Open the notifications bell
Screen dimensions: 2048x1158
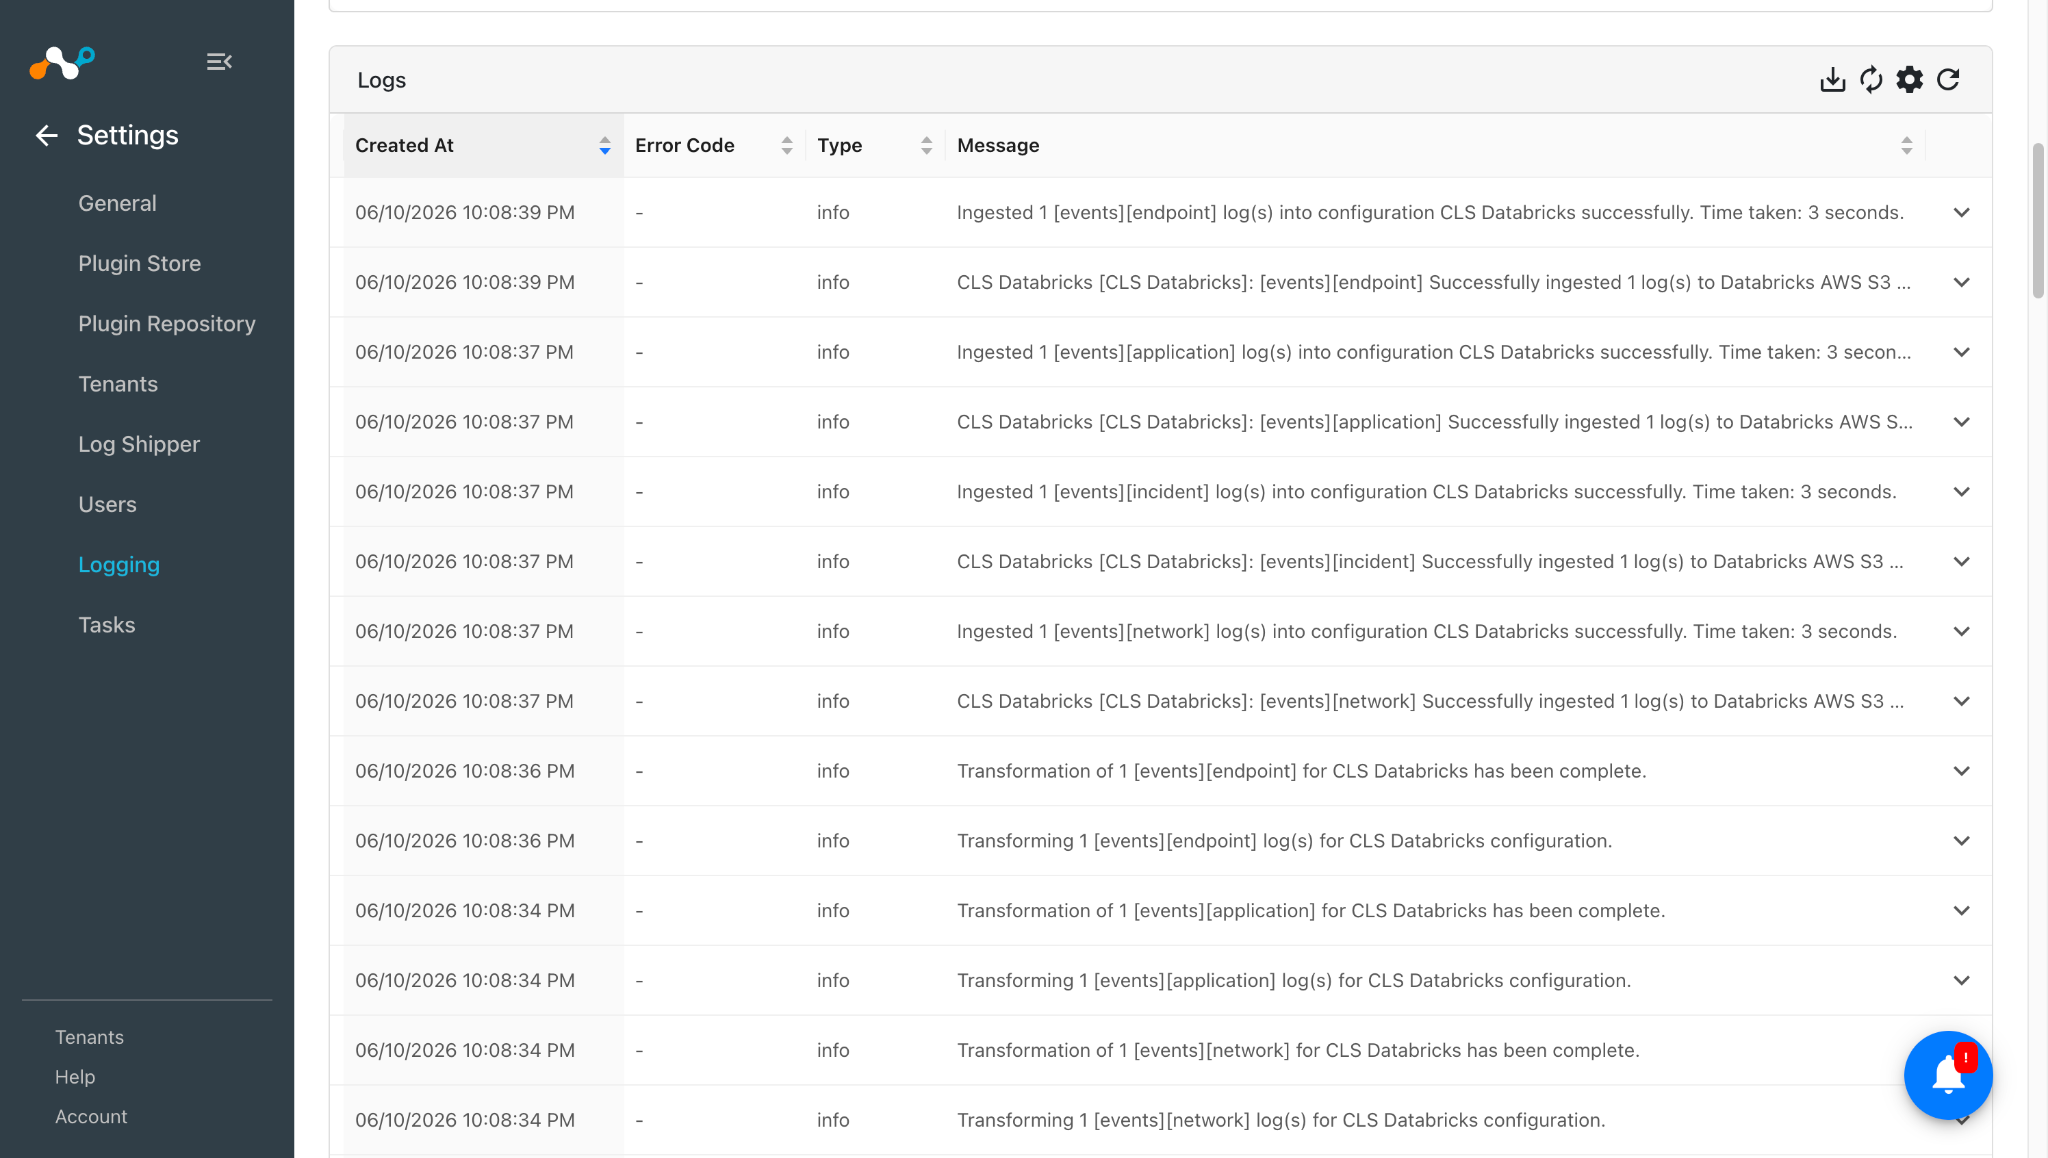pyautogui.click(x=1948, y=1075)
